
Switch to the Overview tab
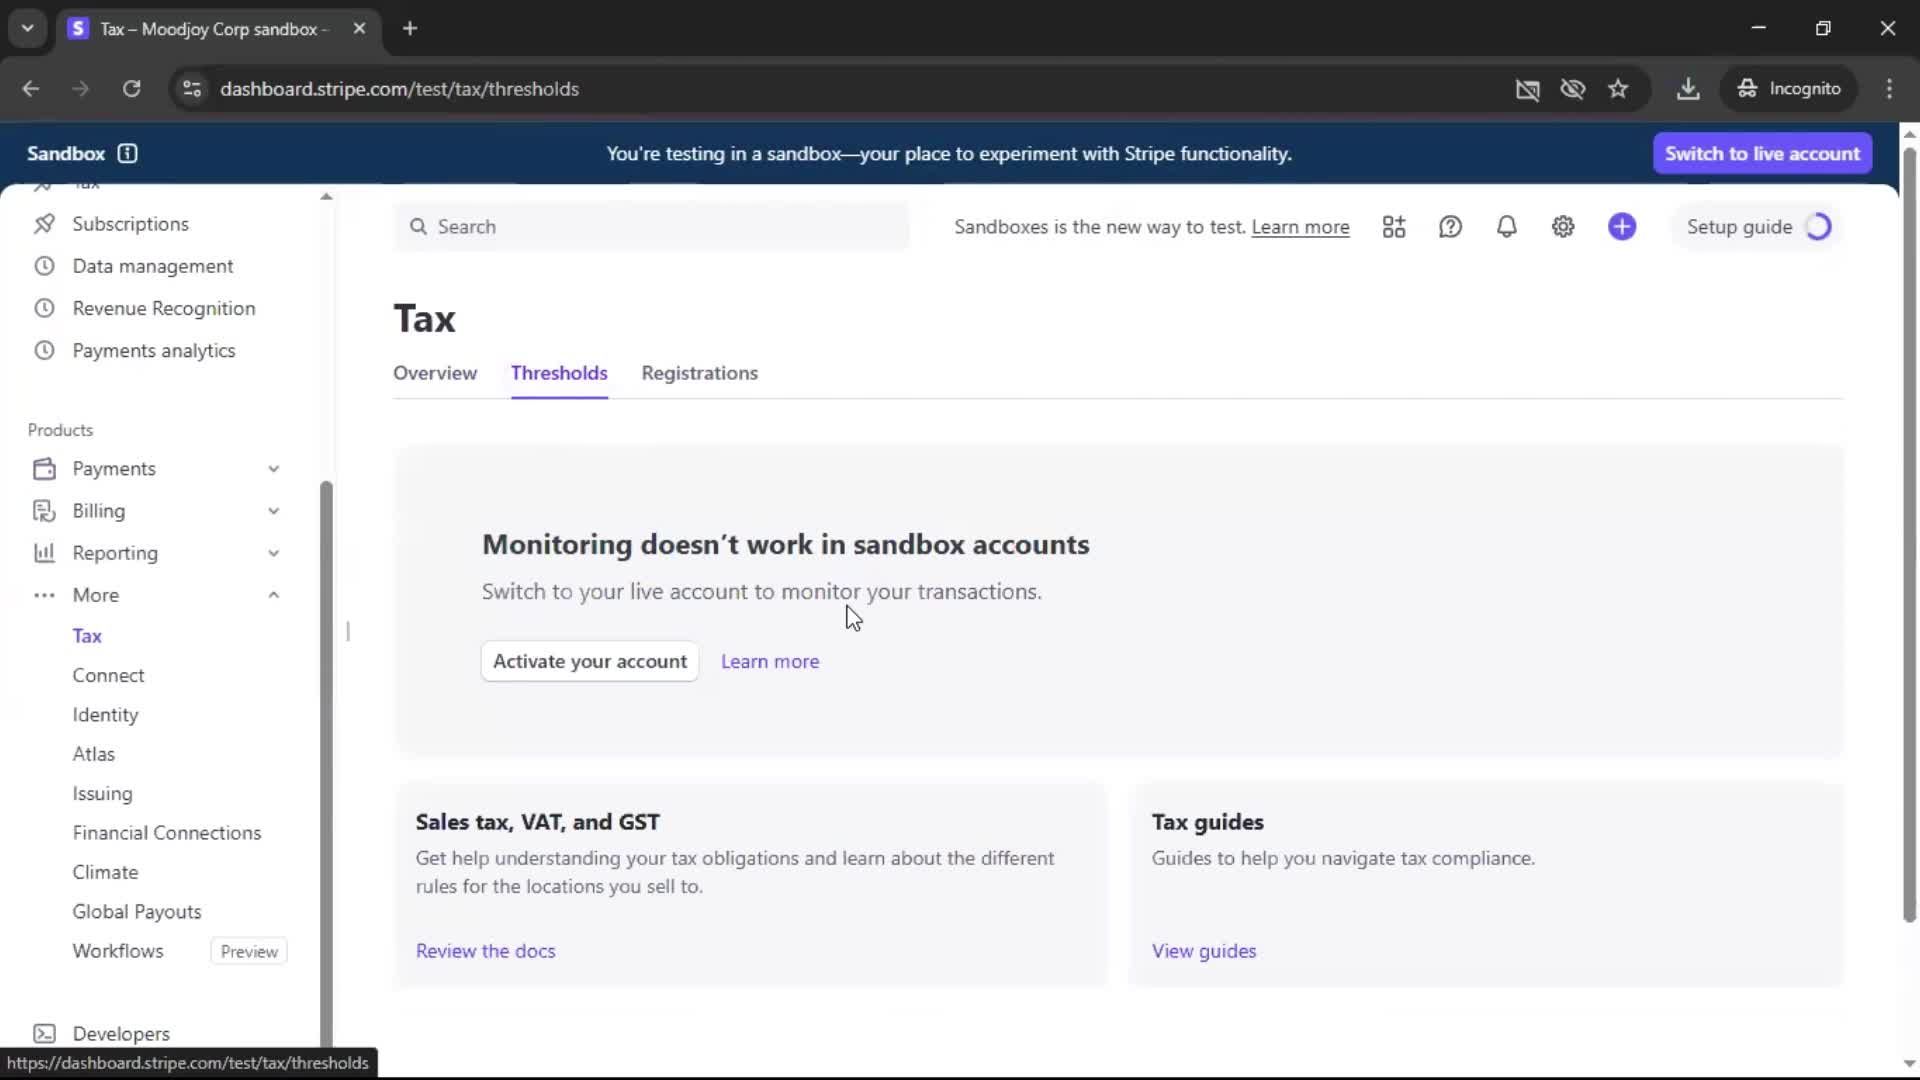pyautogui.click(x=434, y=373)
